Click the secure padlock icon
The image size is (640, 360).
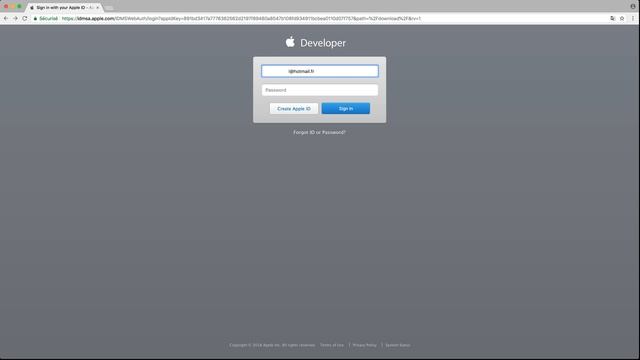(36, 19)
